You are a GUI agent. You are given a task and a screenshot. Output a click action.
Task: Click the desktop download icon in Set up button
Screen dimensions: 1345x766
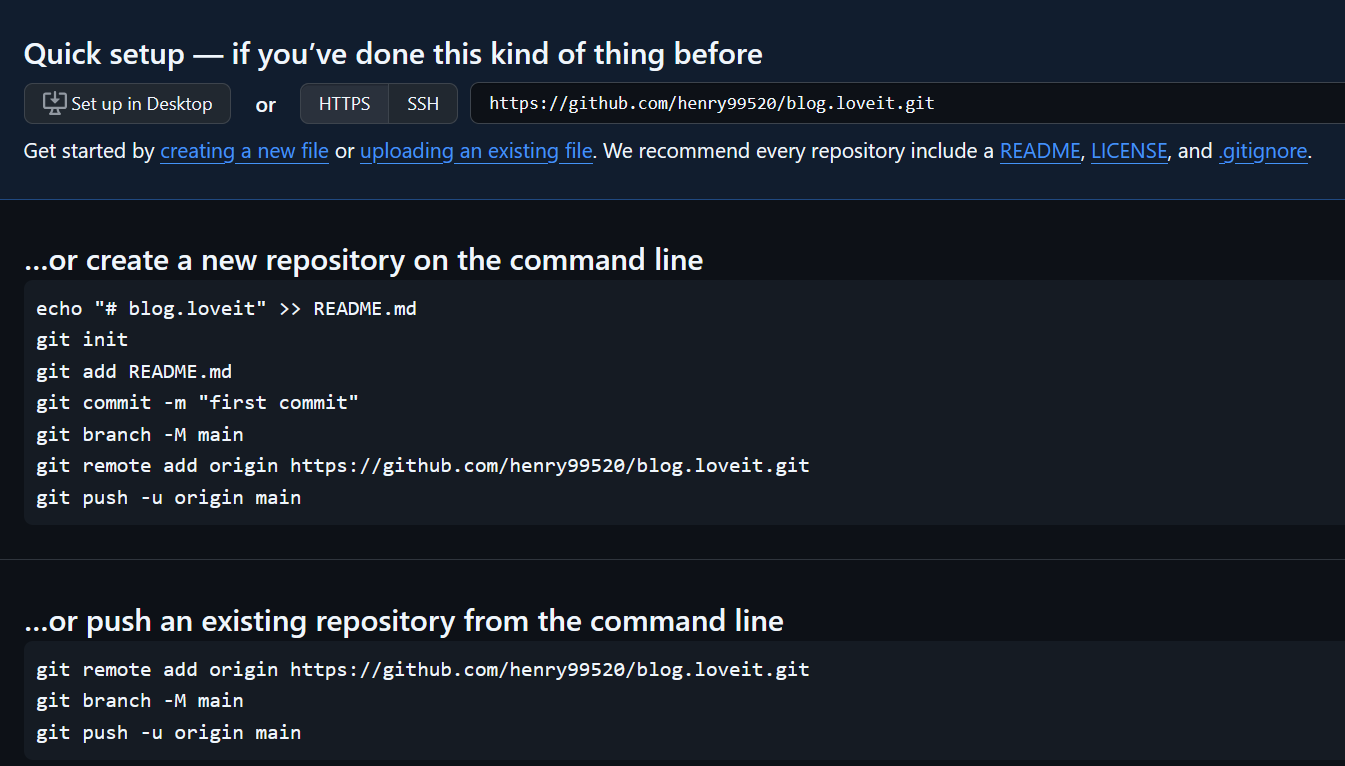tap(54, 103)
